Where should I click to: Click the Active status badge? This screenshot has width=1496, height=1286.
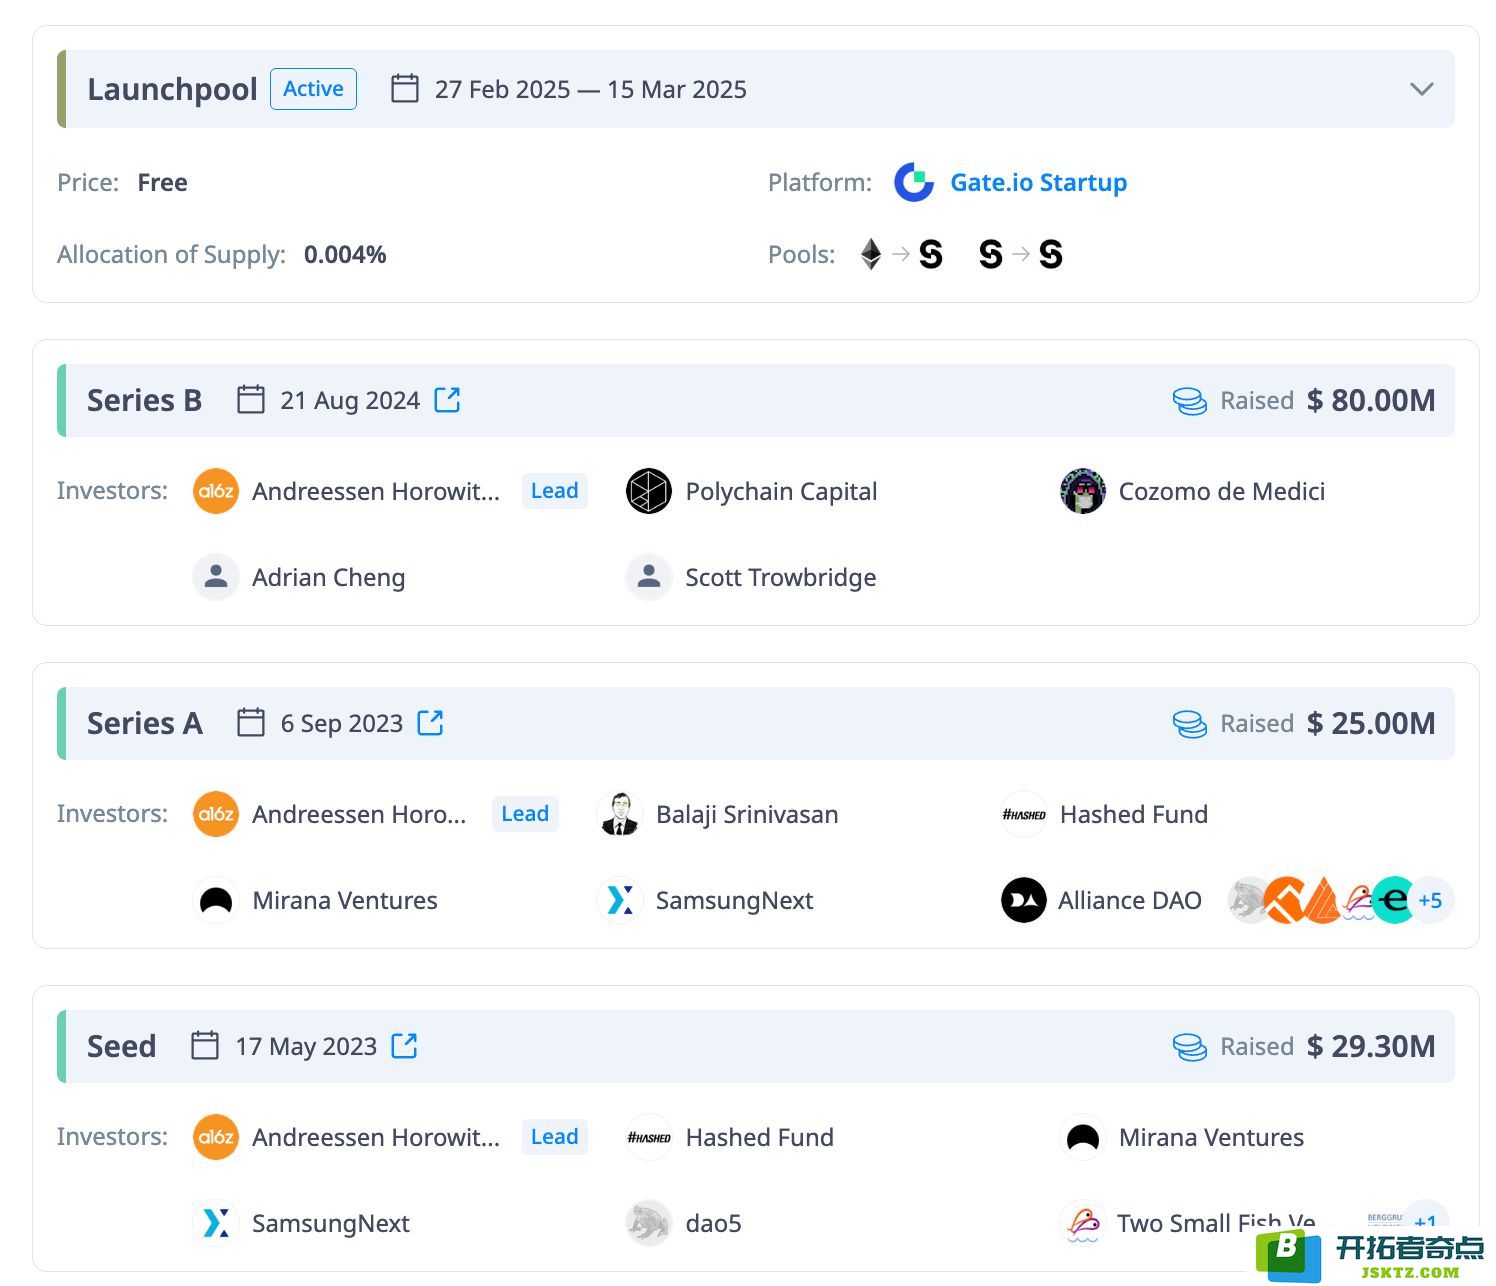click(313, 89)
